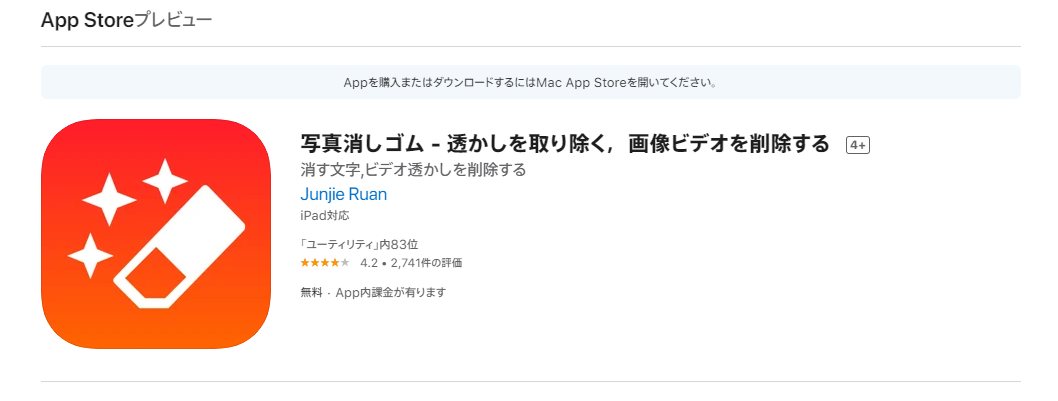Click the top-left sparkle on the app icon
Screen dimensions: 1058x401
(x=109, y=198)
